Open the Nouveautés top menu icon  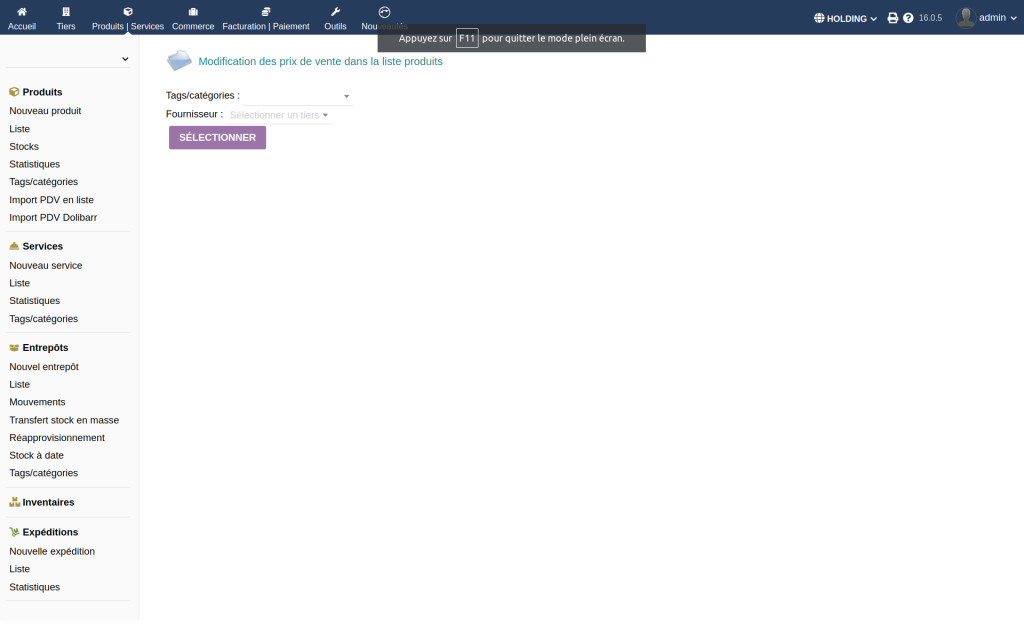[385, 12]
